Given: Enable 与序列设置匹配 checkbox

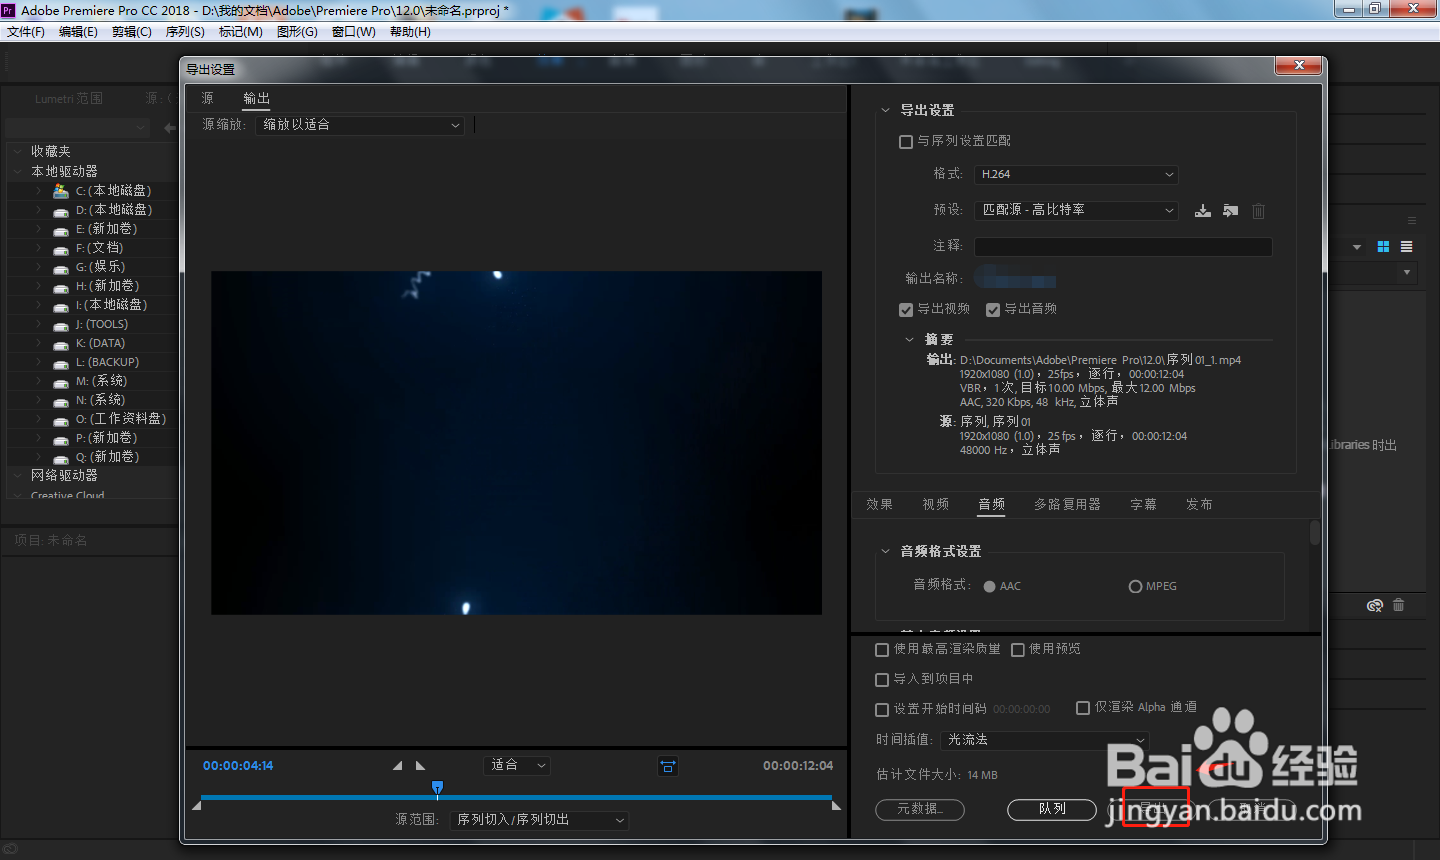Looking at the screenshot, I should pyautogui.click(x=906, y=142).
